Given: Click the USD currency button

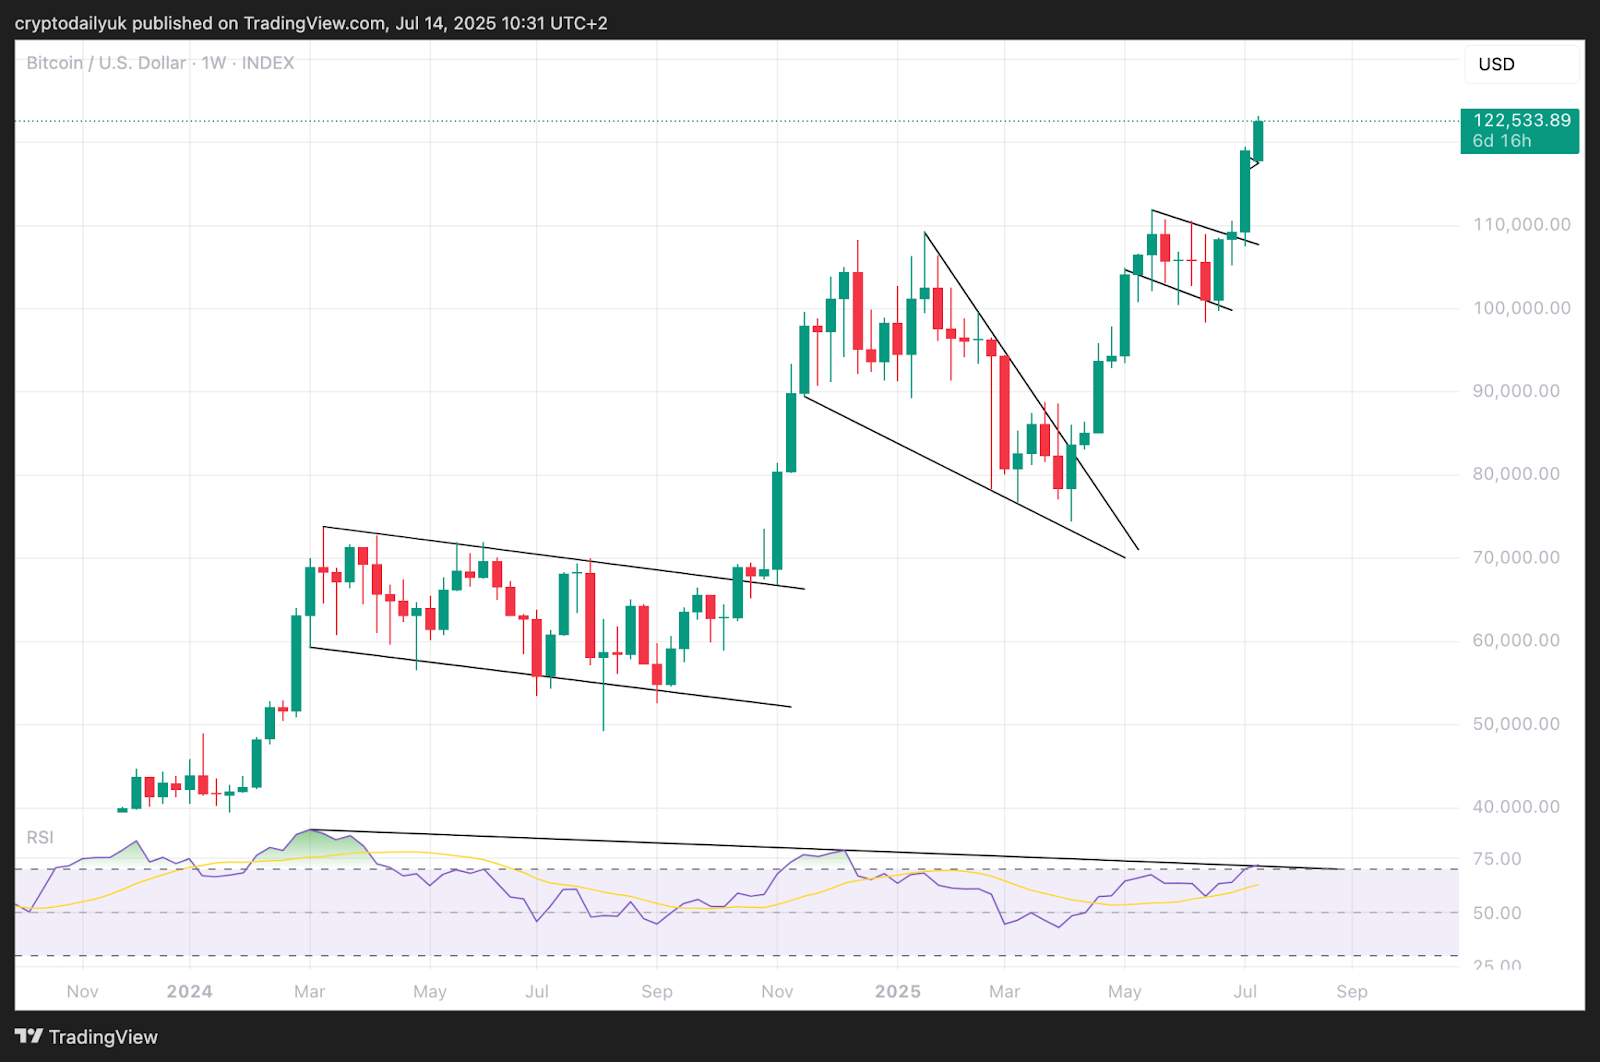Looking at the screenshot, I should pos(1521,64).
